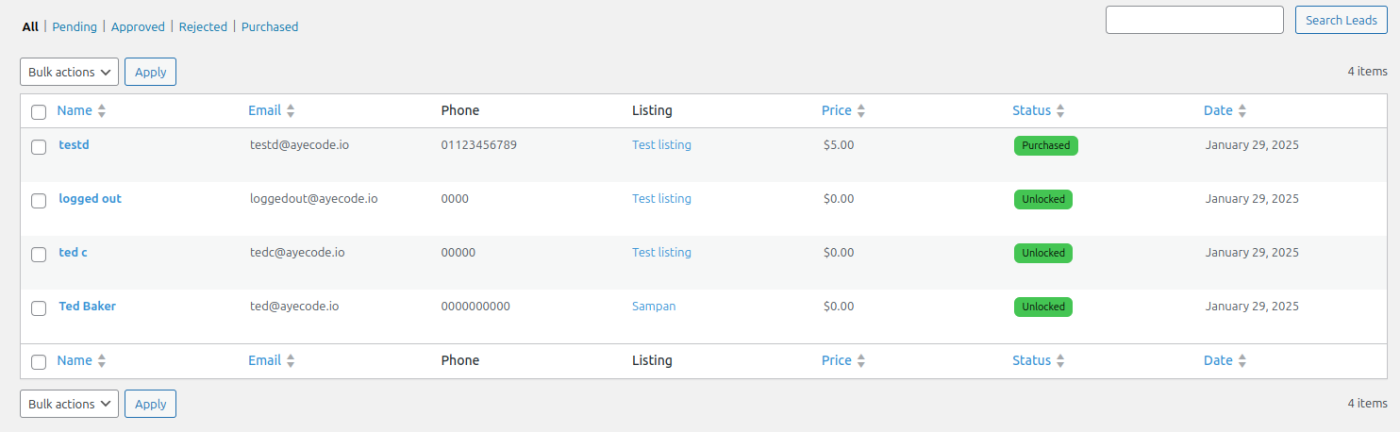Click the Status column sort arrows in header
Viewport: 1400px width, 432px height.
(1060, 111)
